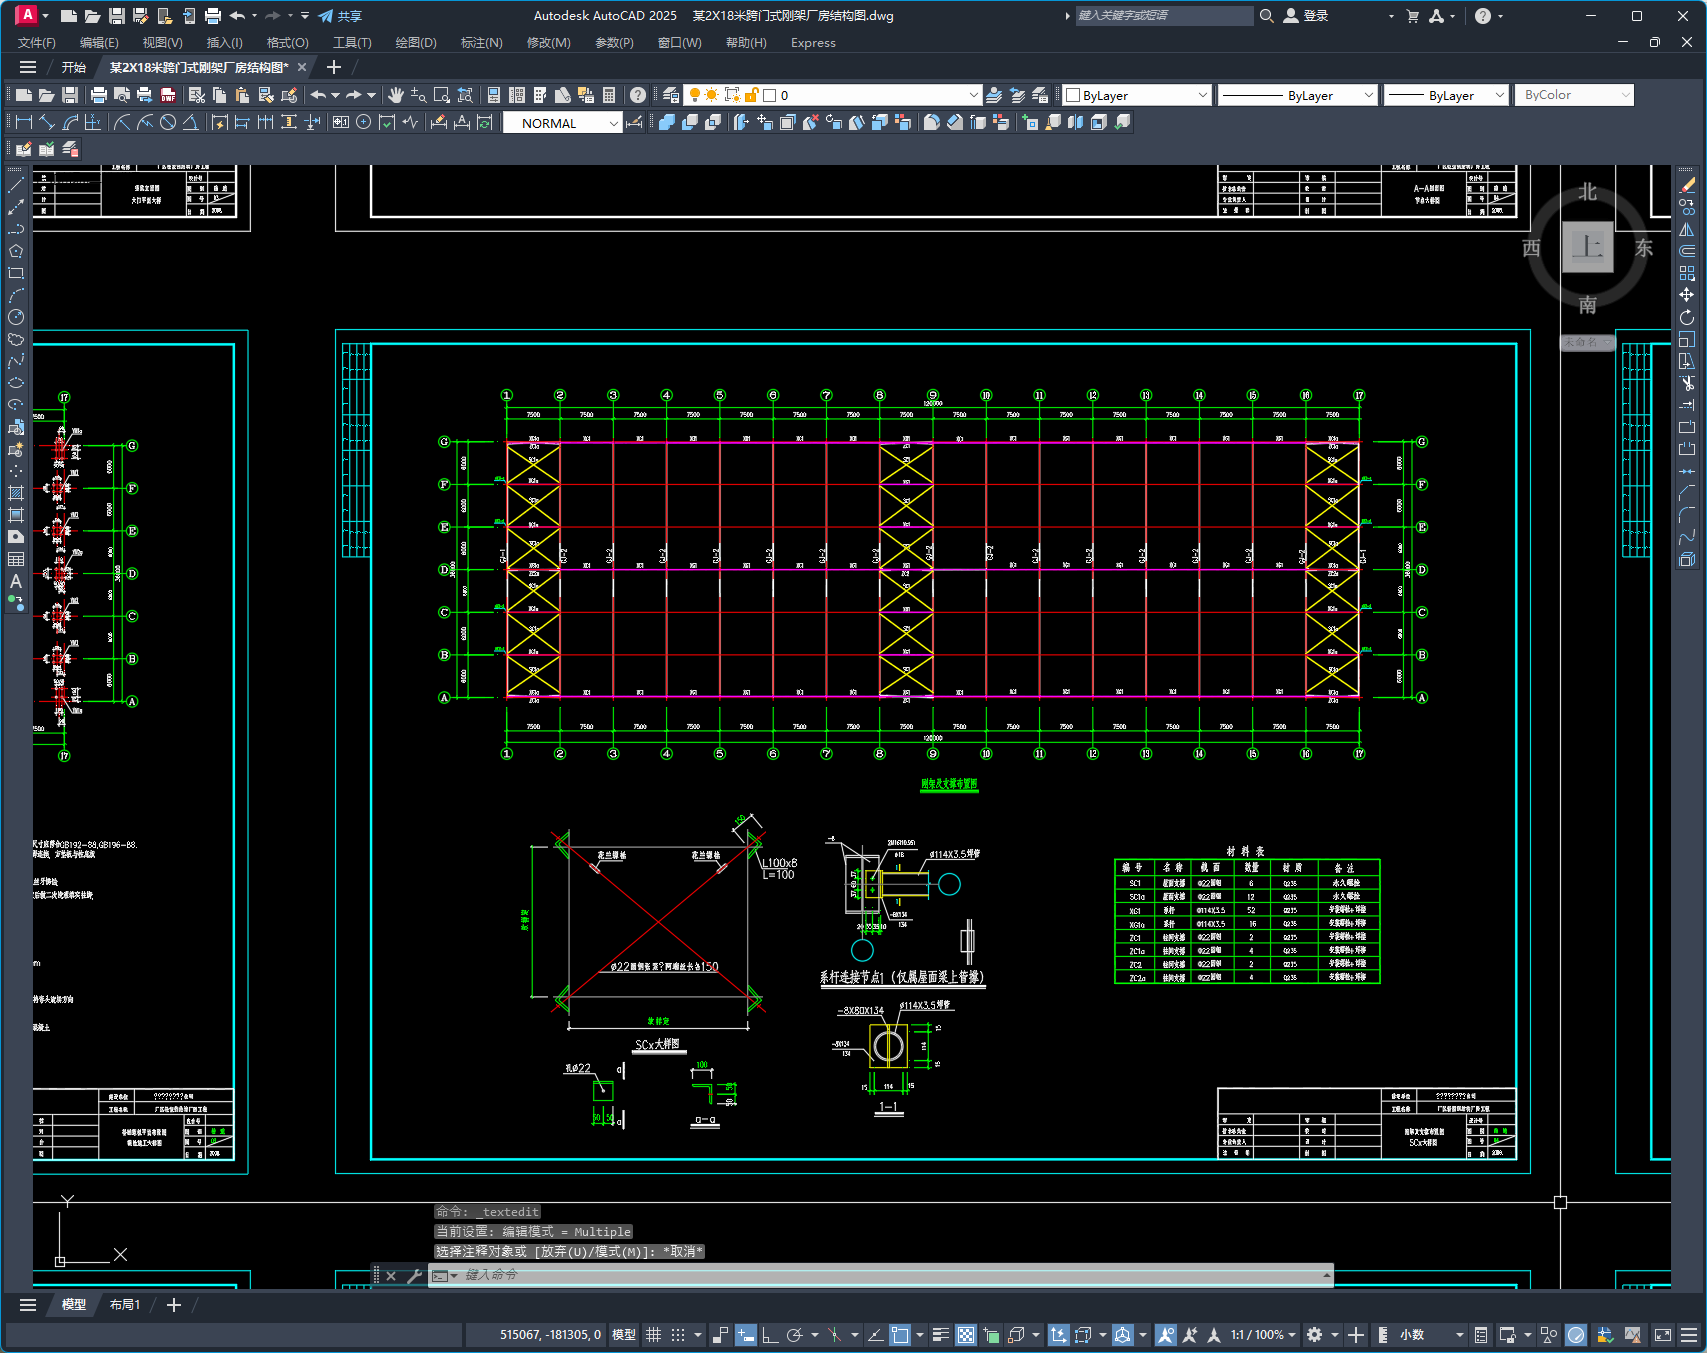The height and width of the screenshot is (1353, 1707).
Task: Select the Hatch tool in left toolbar
Action: (x=16, y=493)
